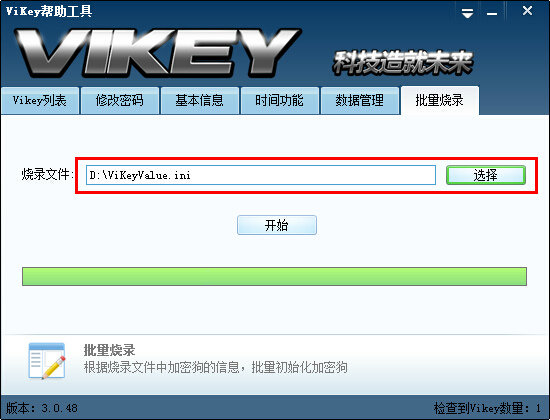Click the detected Vikey count status text

click(x=487, y=408)
